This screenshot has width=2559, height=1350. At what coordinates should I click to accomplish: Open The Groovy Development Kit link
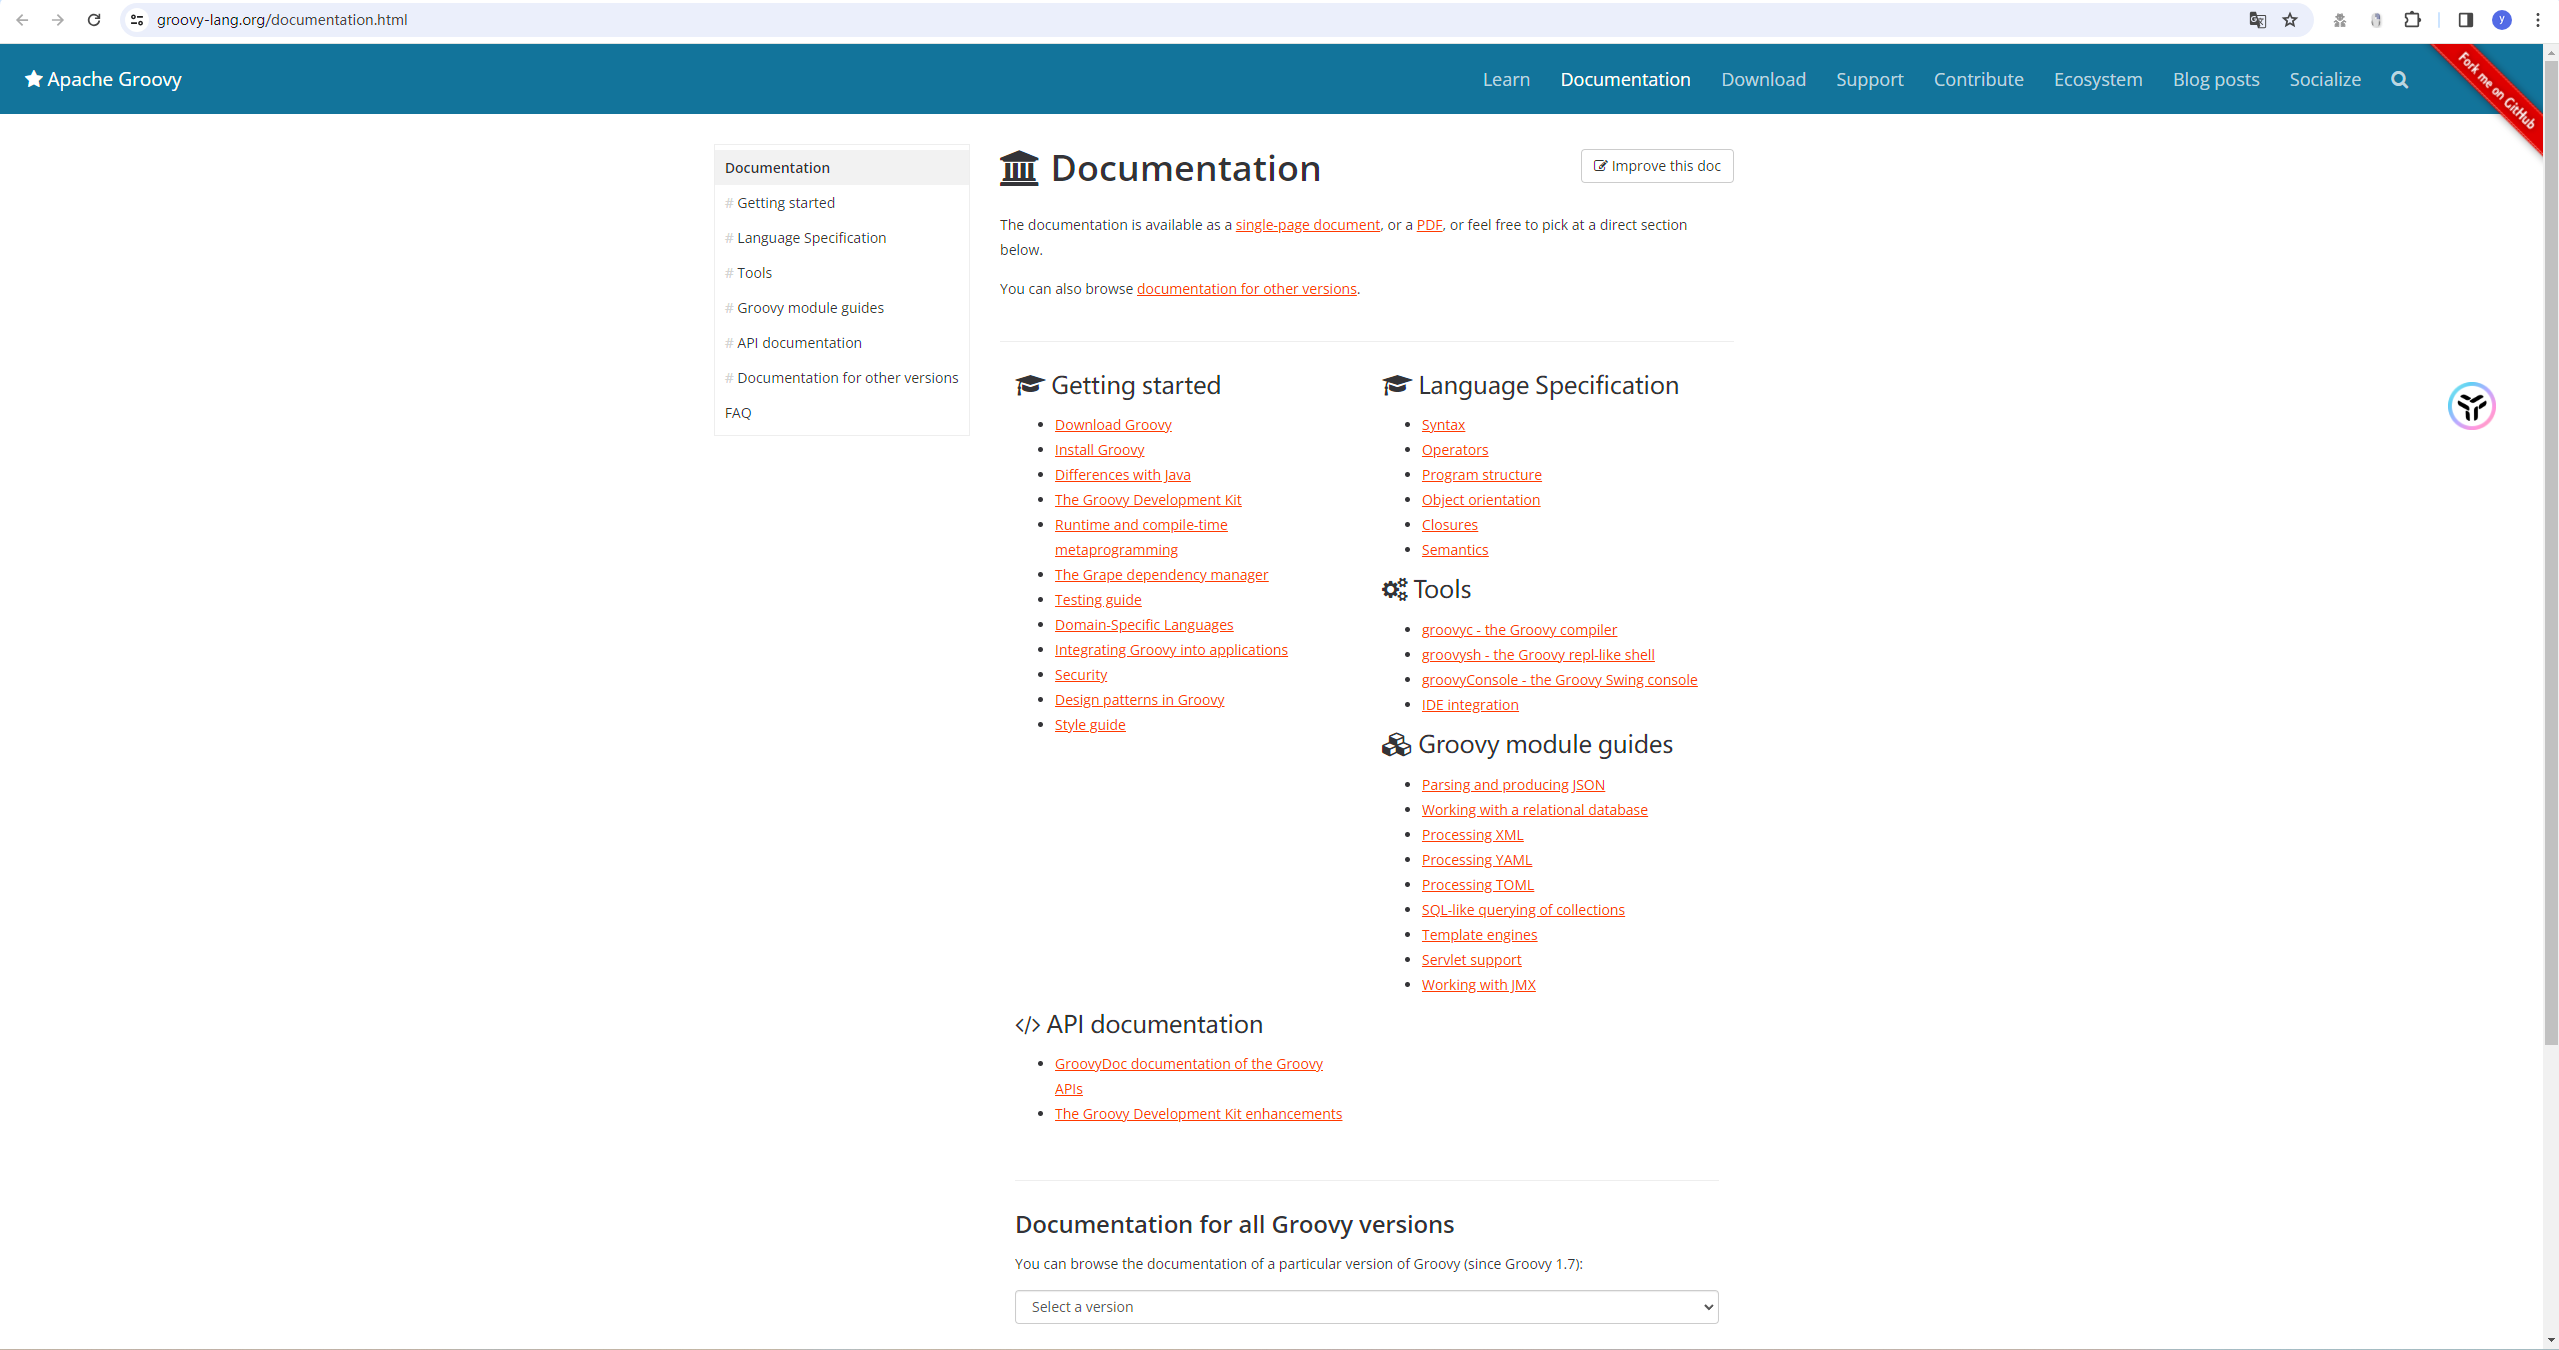coord(1147,500)
